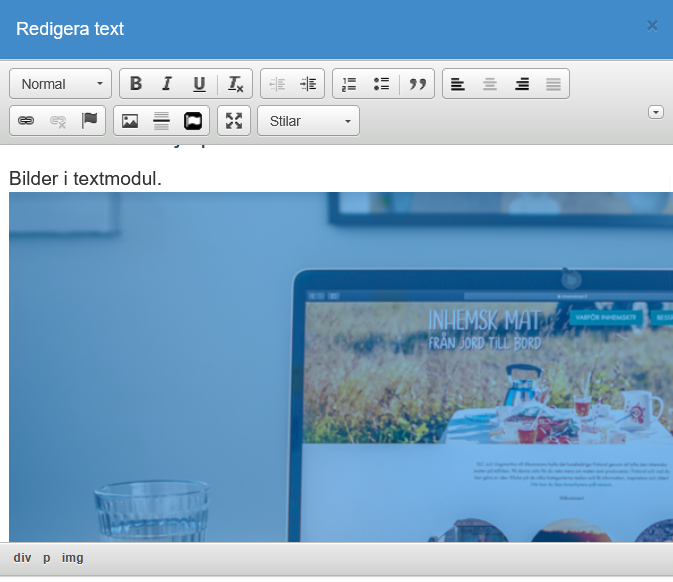
Task: Increase the paragraph indent
Action: click(308, 84)
